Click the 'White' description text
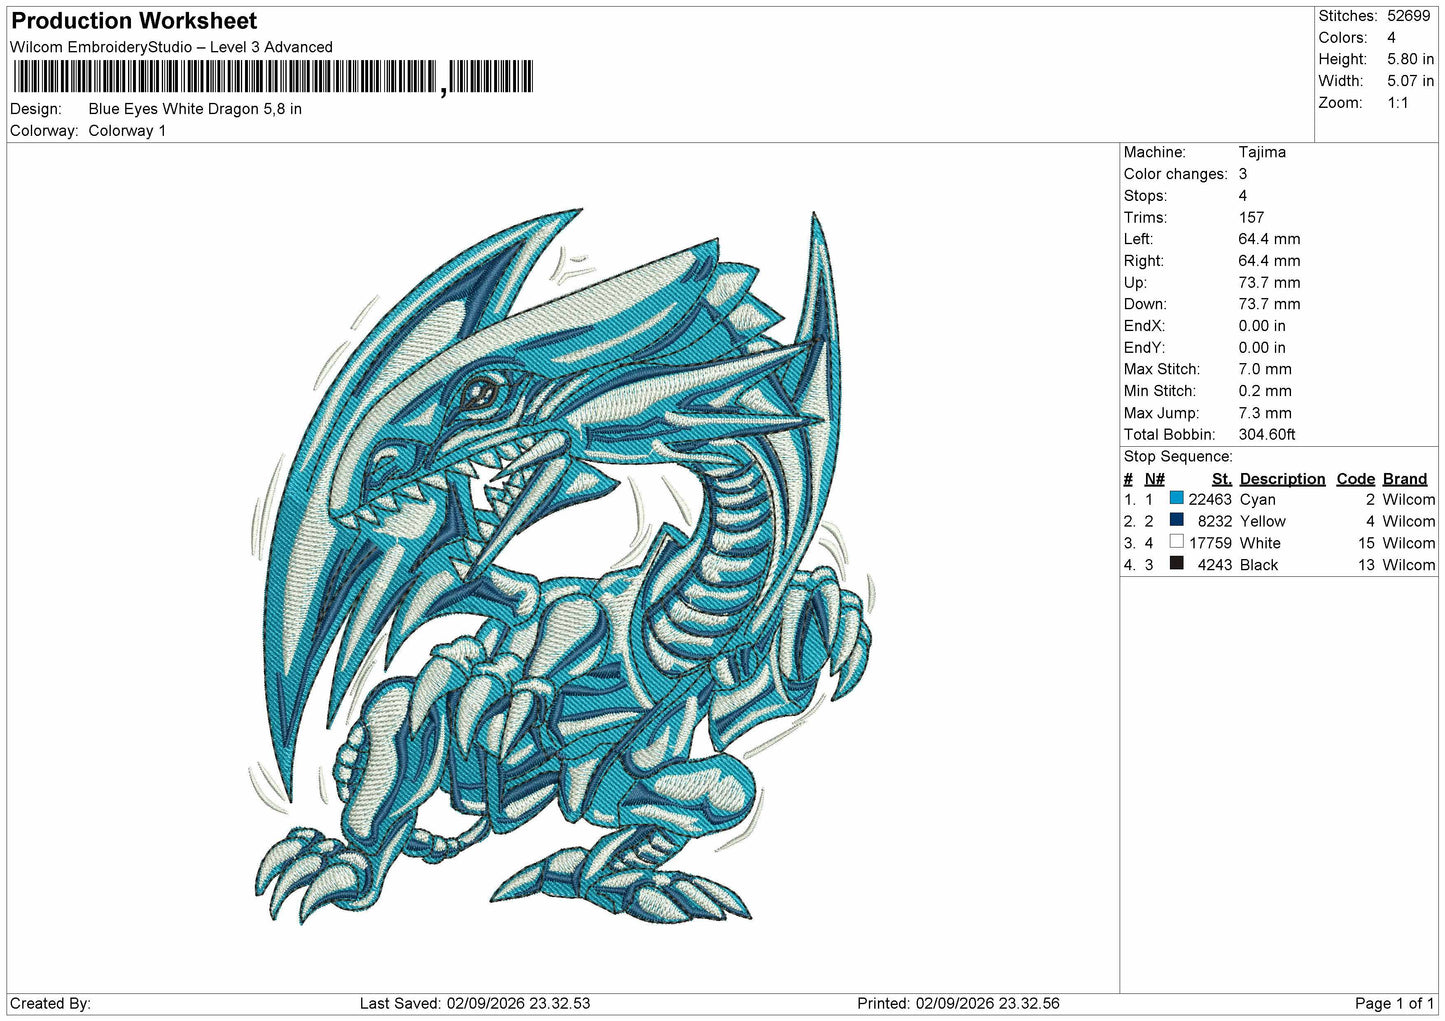Image resolution: width=1445 pixels, height=1021 pixels. (x=1259, y=543)
